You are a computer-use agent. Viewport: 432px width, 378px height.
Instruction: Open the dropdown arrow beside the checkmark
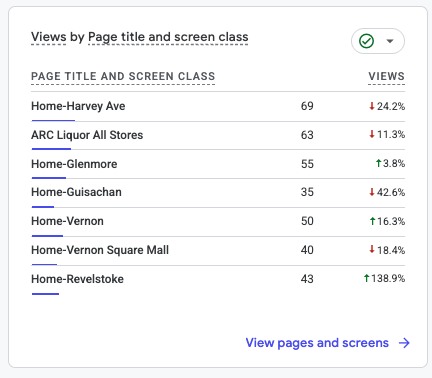coord(390,41)
